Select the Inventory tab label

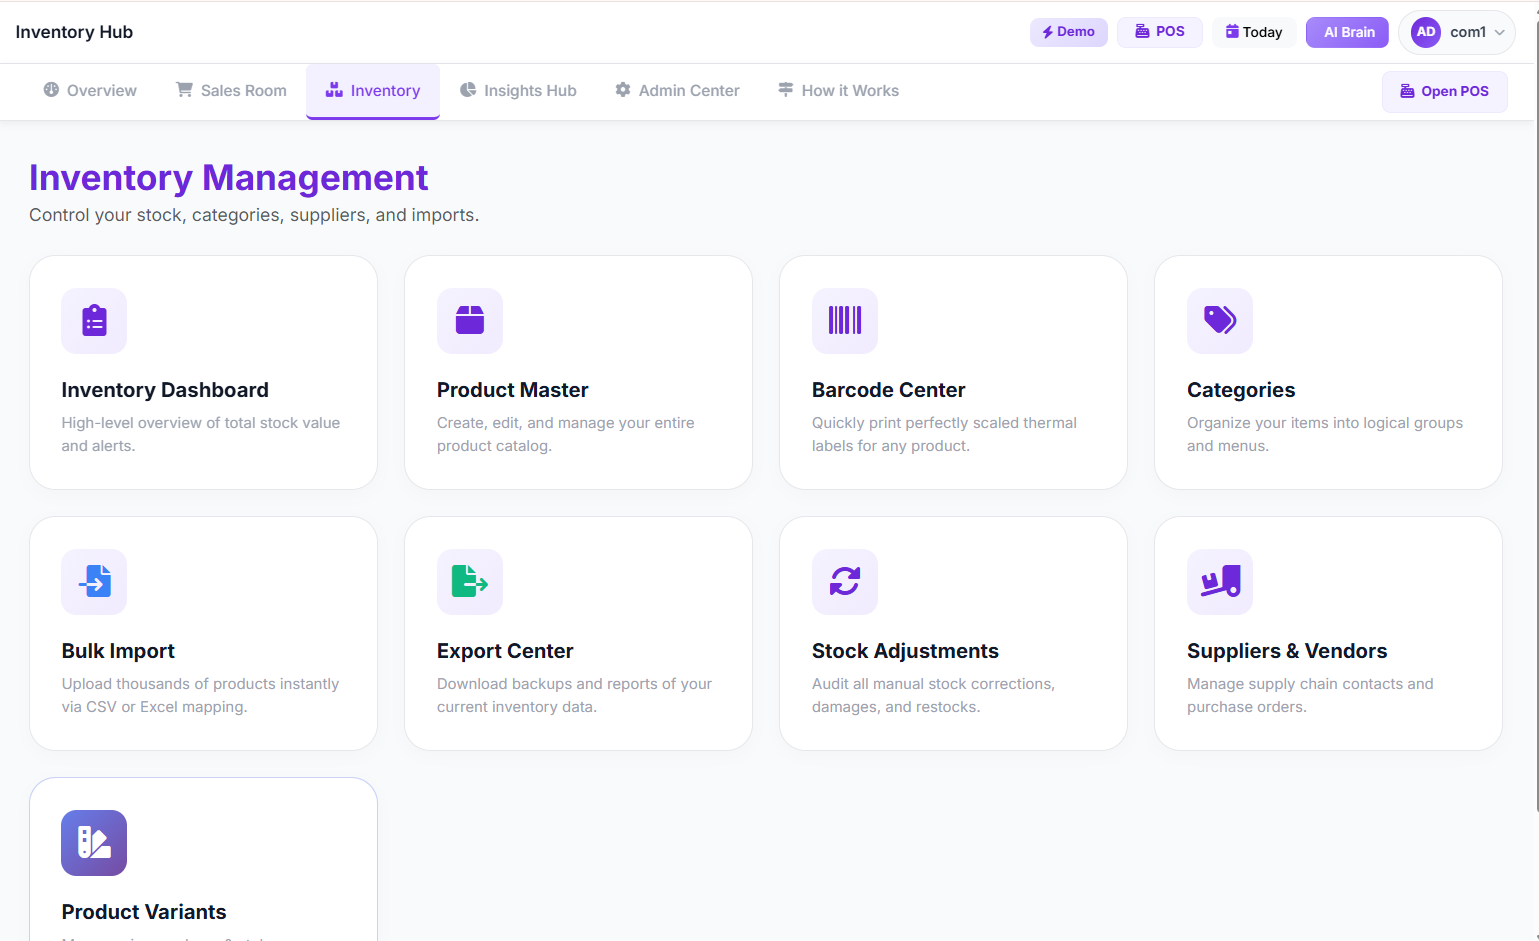385,91
